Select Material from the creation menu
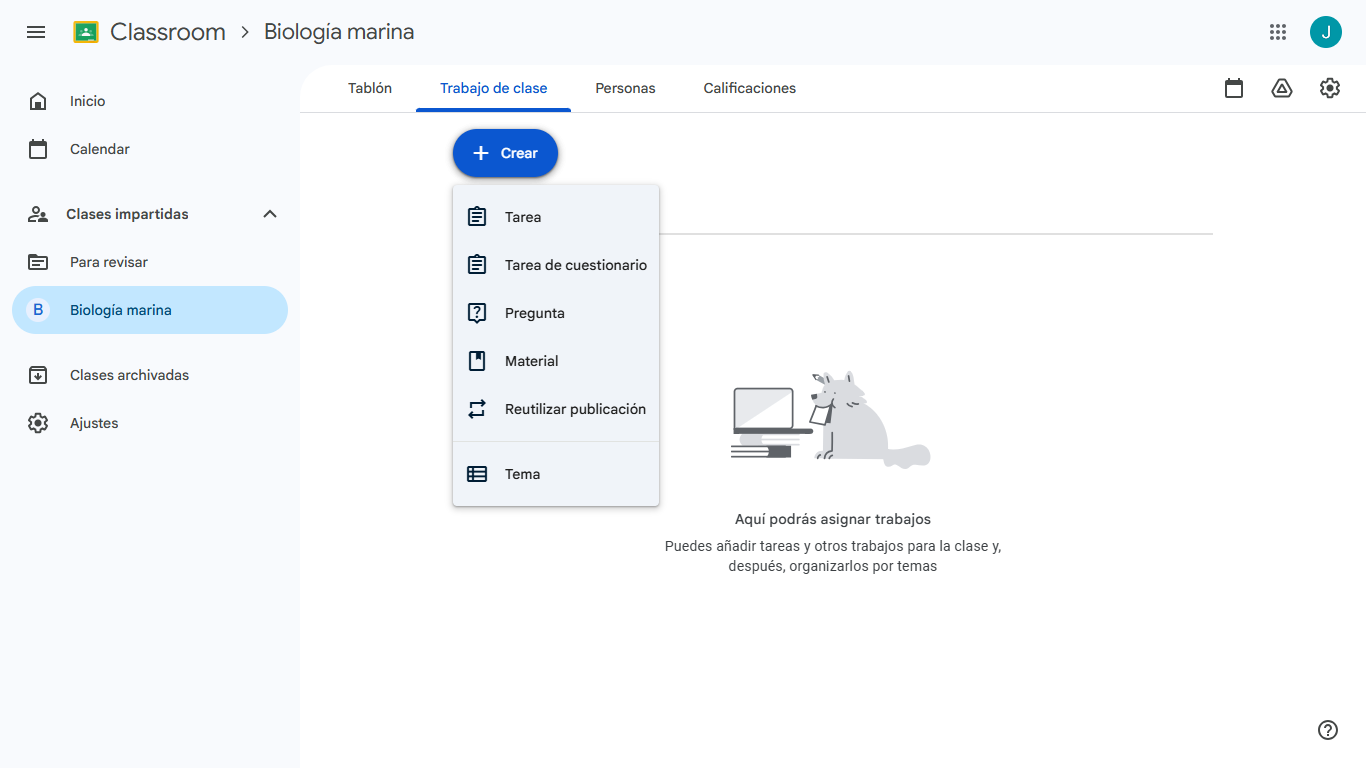Image resolution: width=1366 pixels, height=768 pixels. pyautogui.click(x=532, y=361)
